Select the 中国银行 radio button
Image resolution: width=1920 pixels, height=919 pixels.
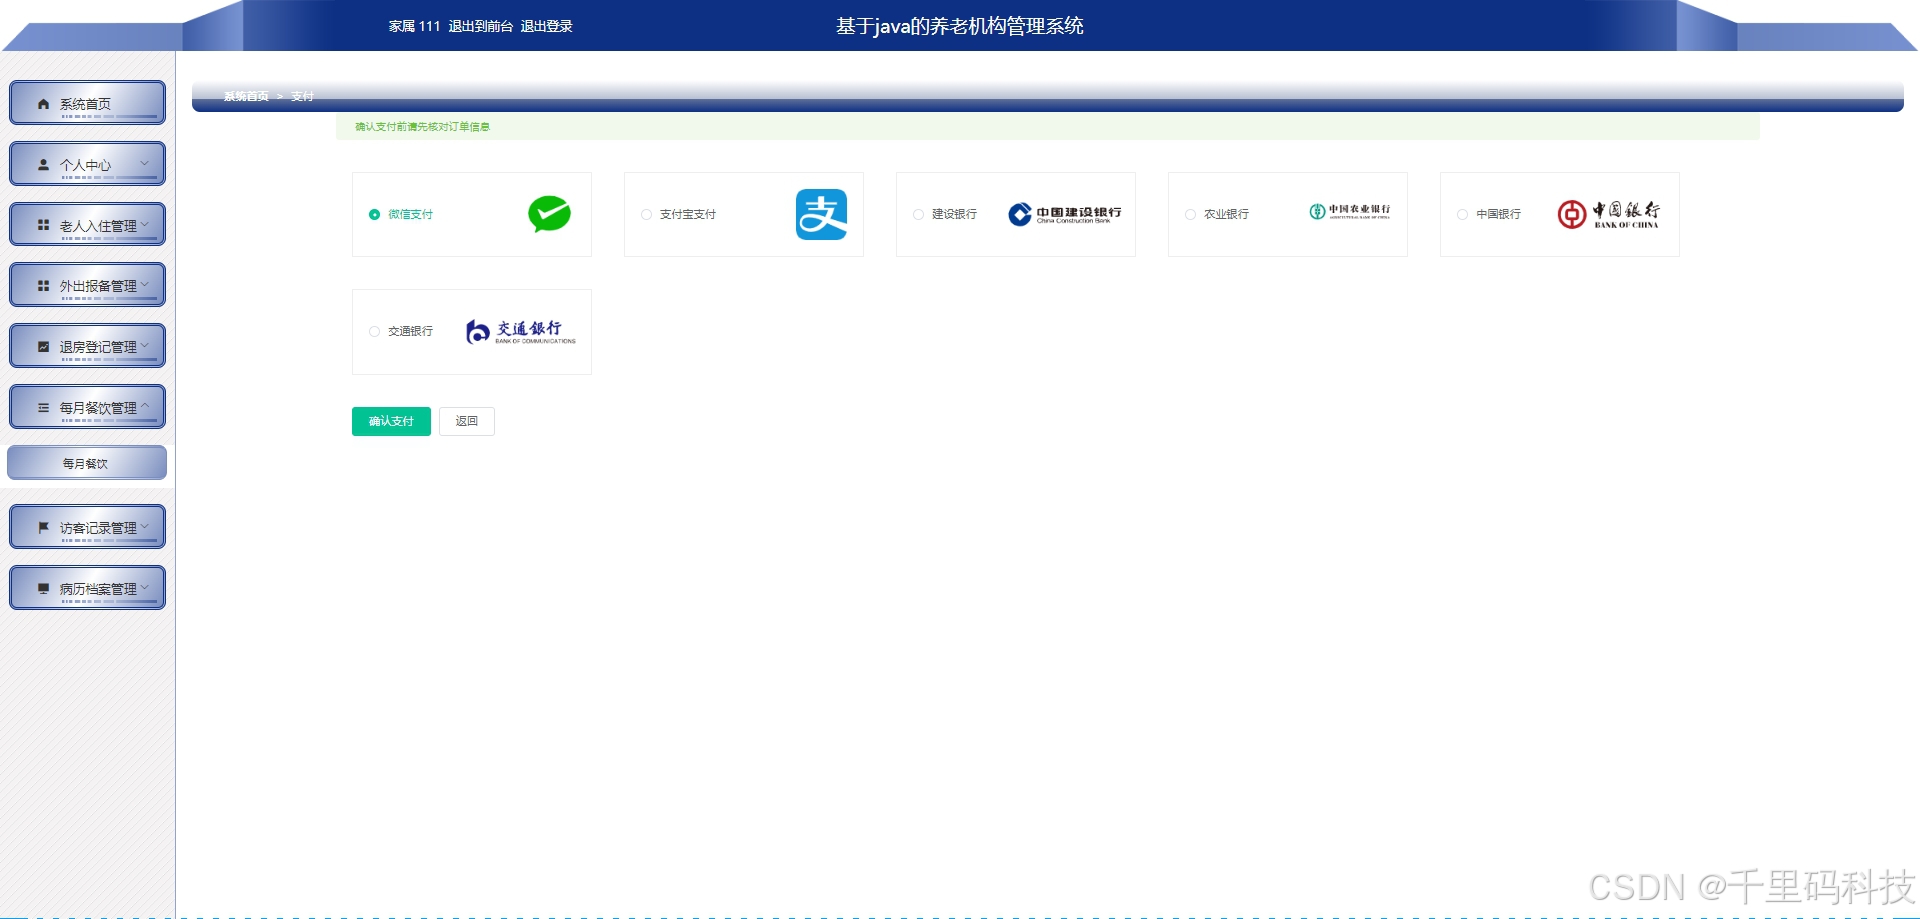click(x=1462, y=214)
